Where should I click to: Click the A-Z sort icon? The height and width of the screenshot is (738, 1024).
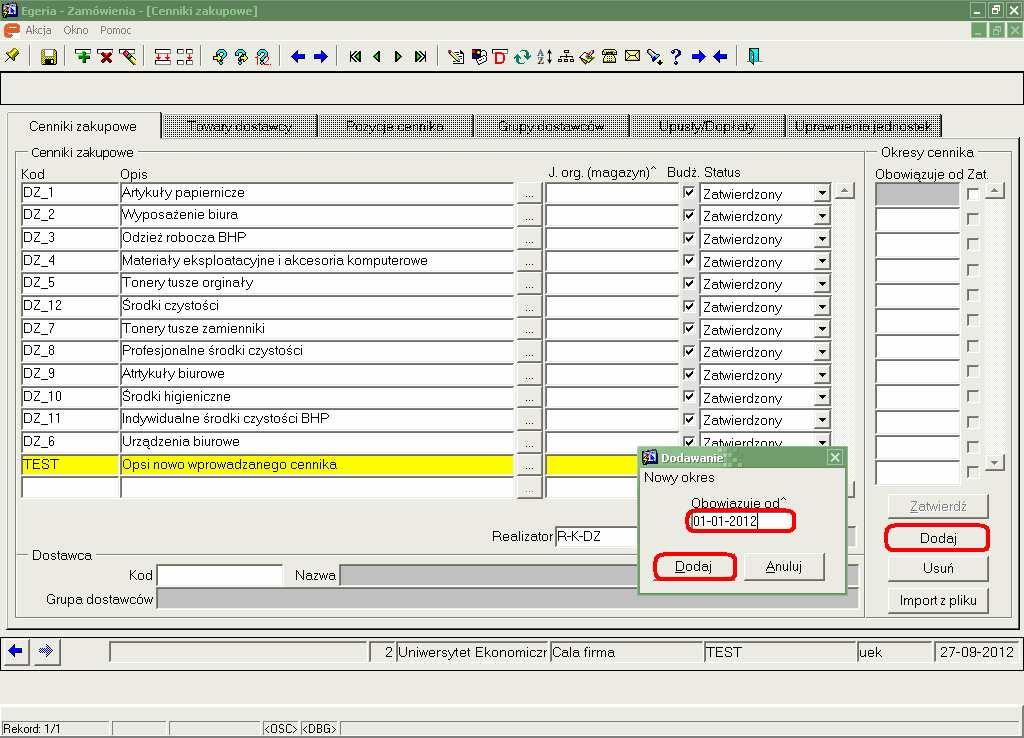(544, 57)
